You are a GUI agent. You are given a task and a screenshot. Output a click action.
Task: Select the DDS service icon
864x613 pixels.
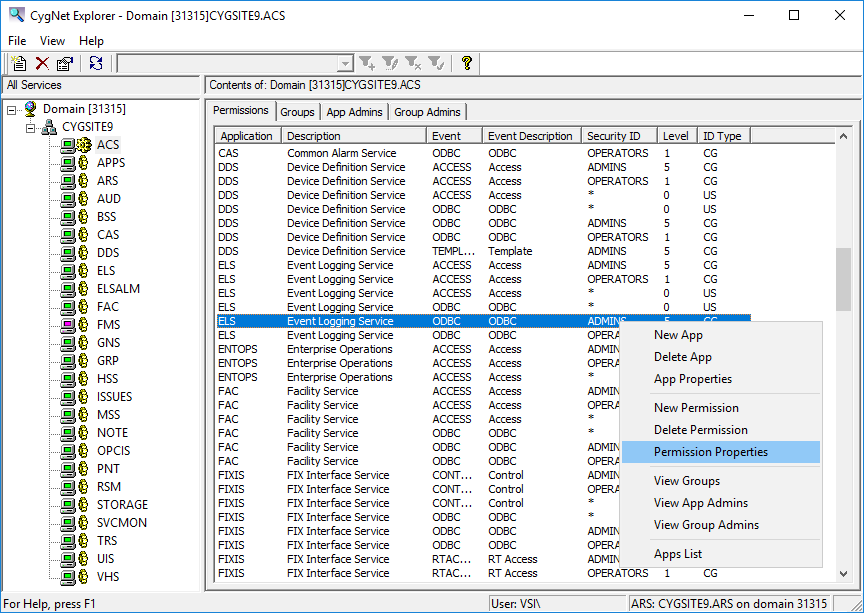point(74,252)
